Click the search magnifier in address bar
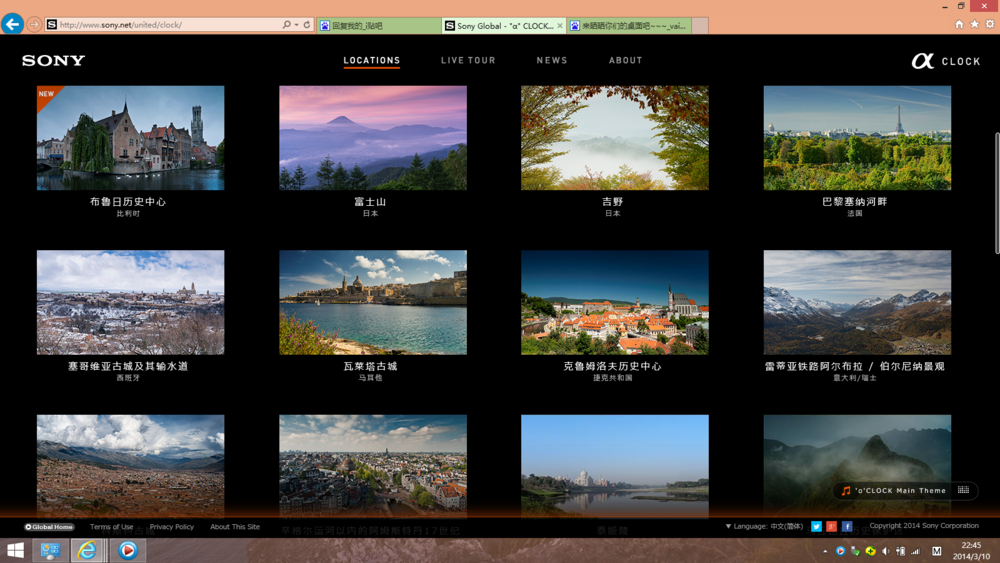The width and height of the screenshot is (1000, 563). (286, 24)
